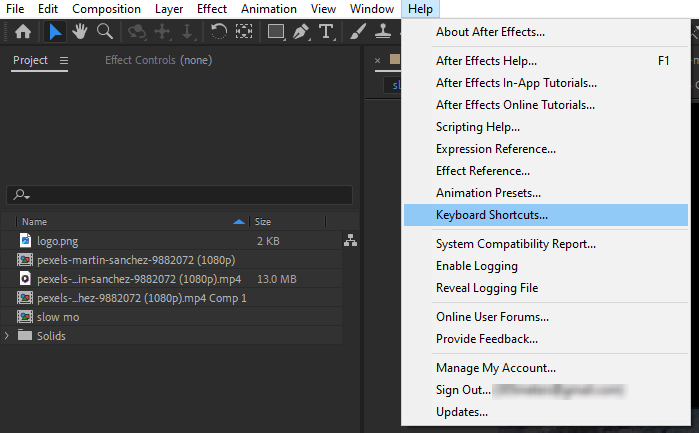Click Enable Logging in Help menu

(x=476, y=266)
